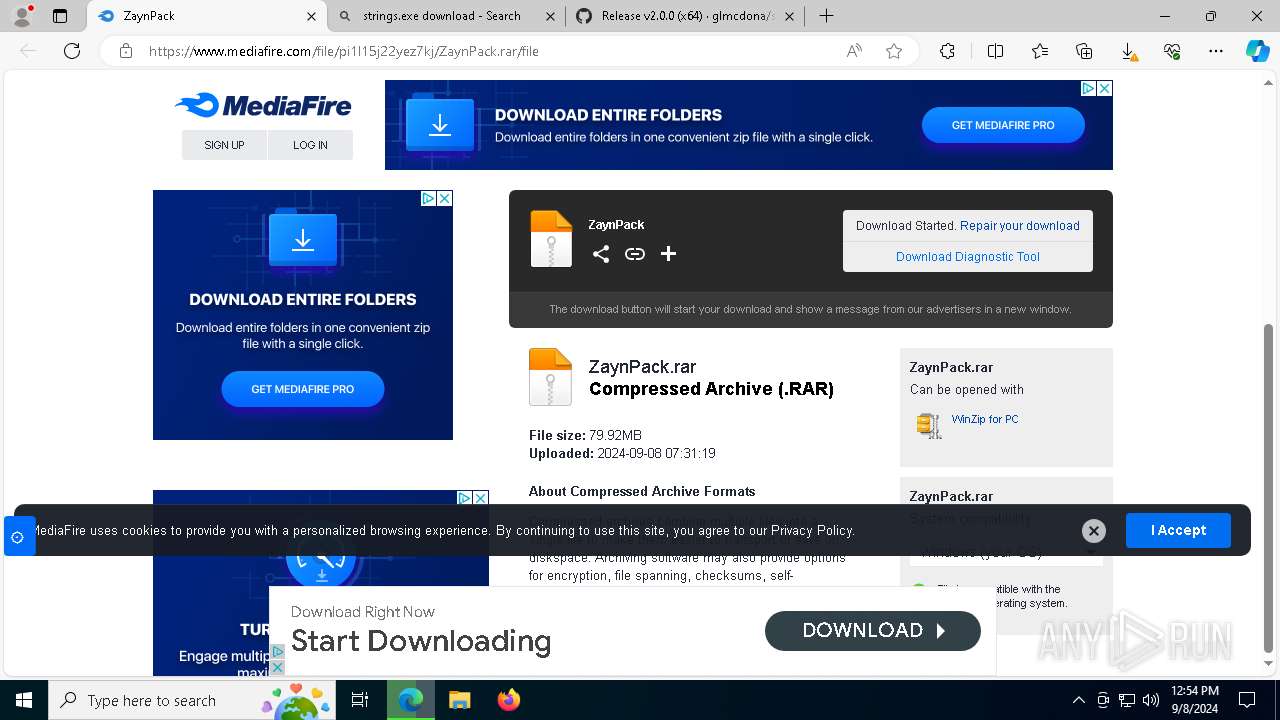This screenshot has height=720, width=1280.
Task: Click the ZaynPack.rar file name heading
Action: pyautogui.click(x=642, y=367)
